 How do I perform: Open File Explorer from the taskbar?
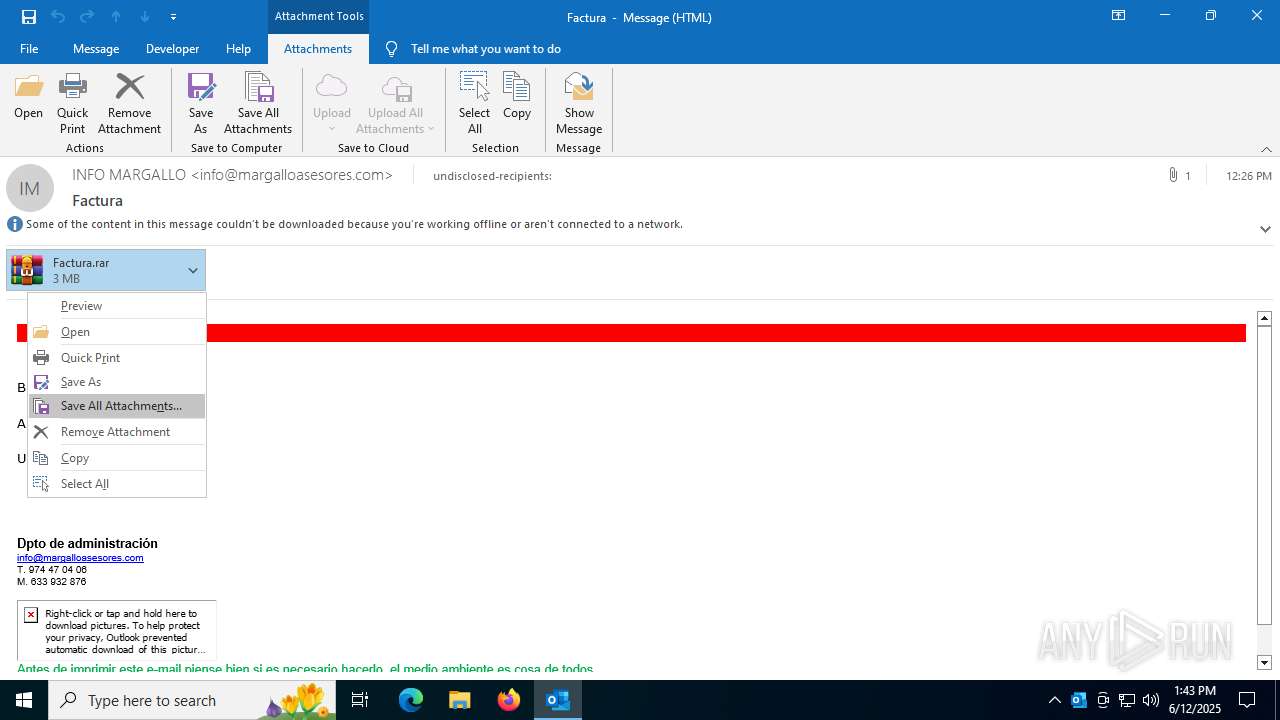click(459, 700)
